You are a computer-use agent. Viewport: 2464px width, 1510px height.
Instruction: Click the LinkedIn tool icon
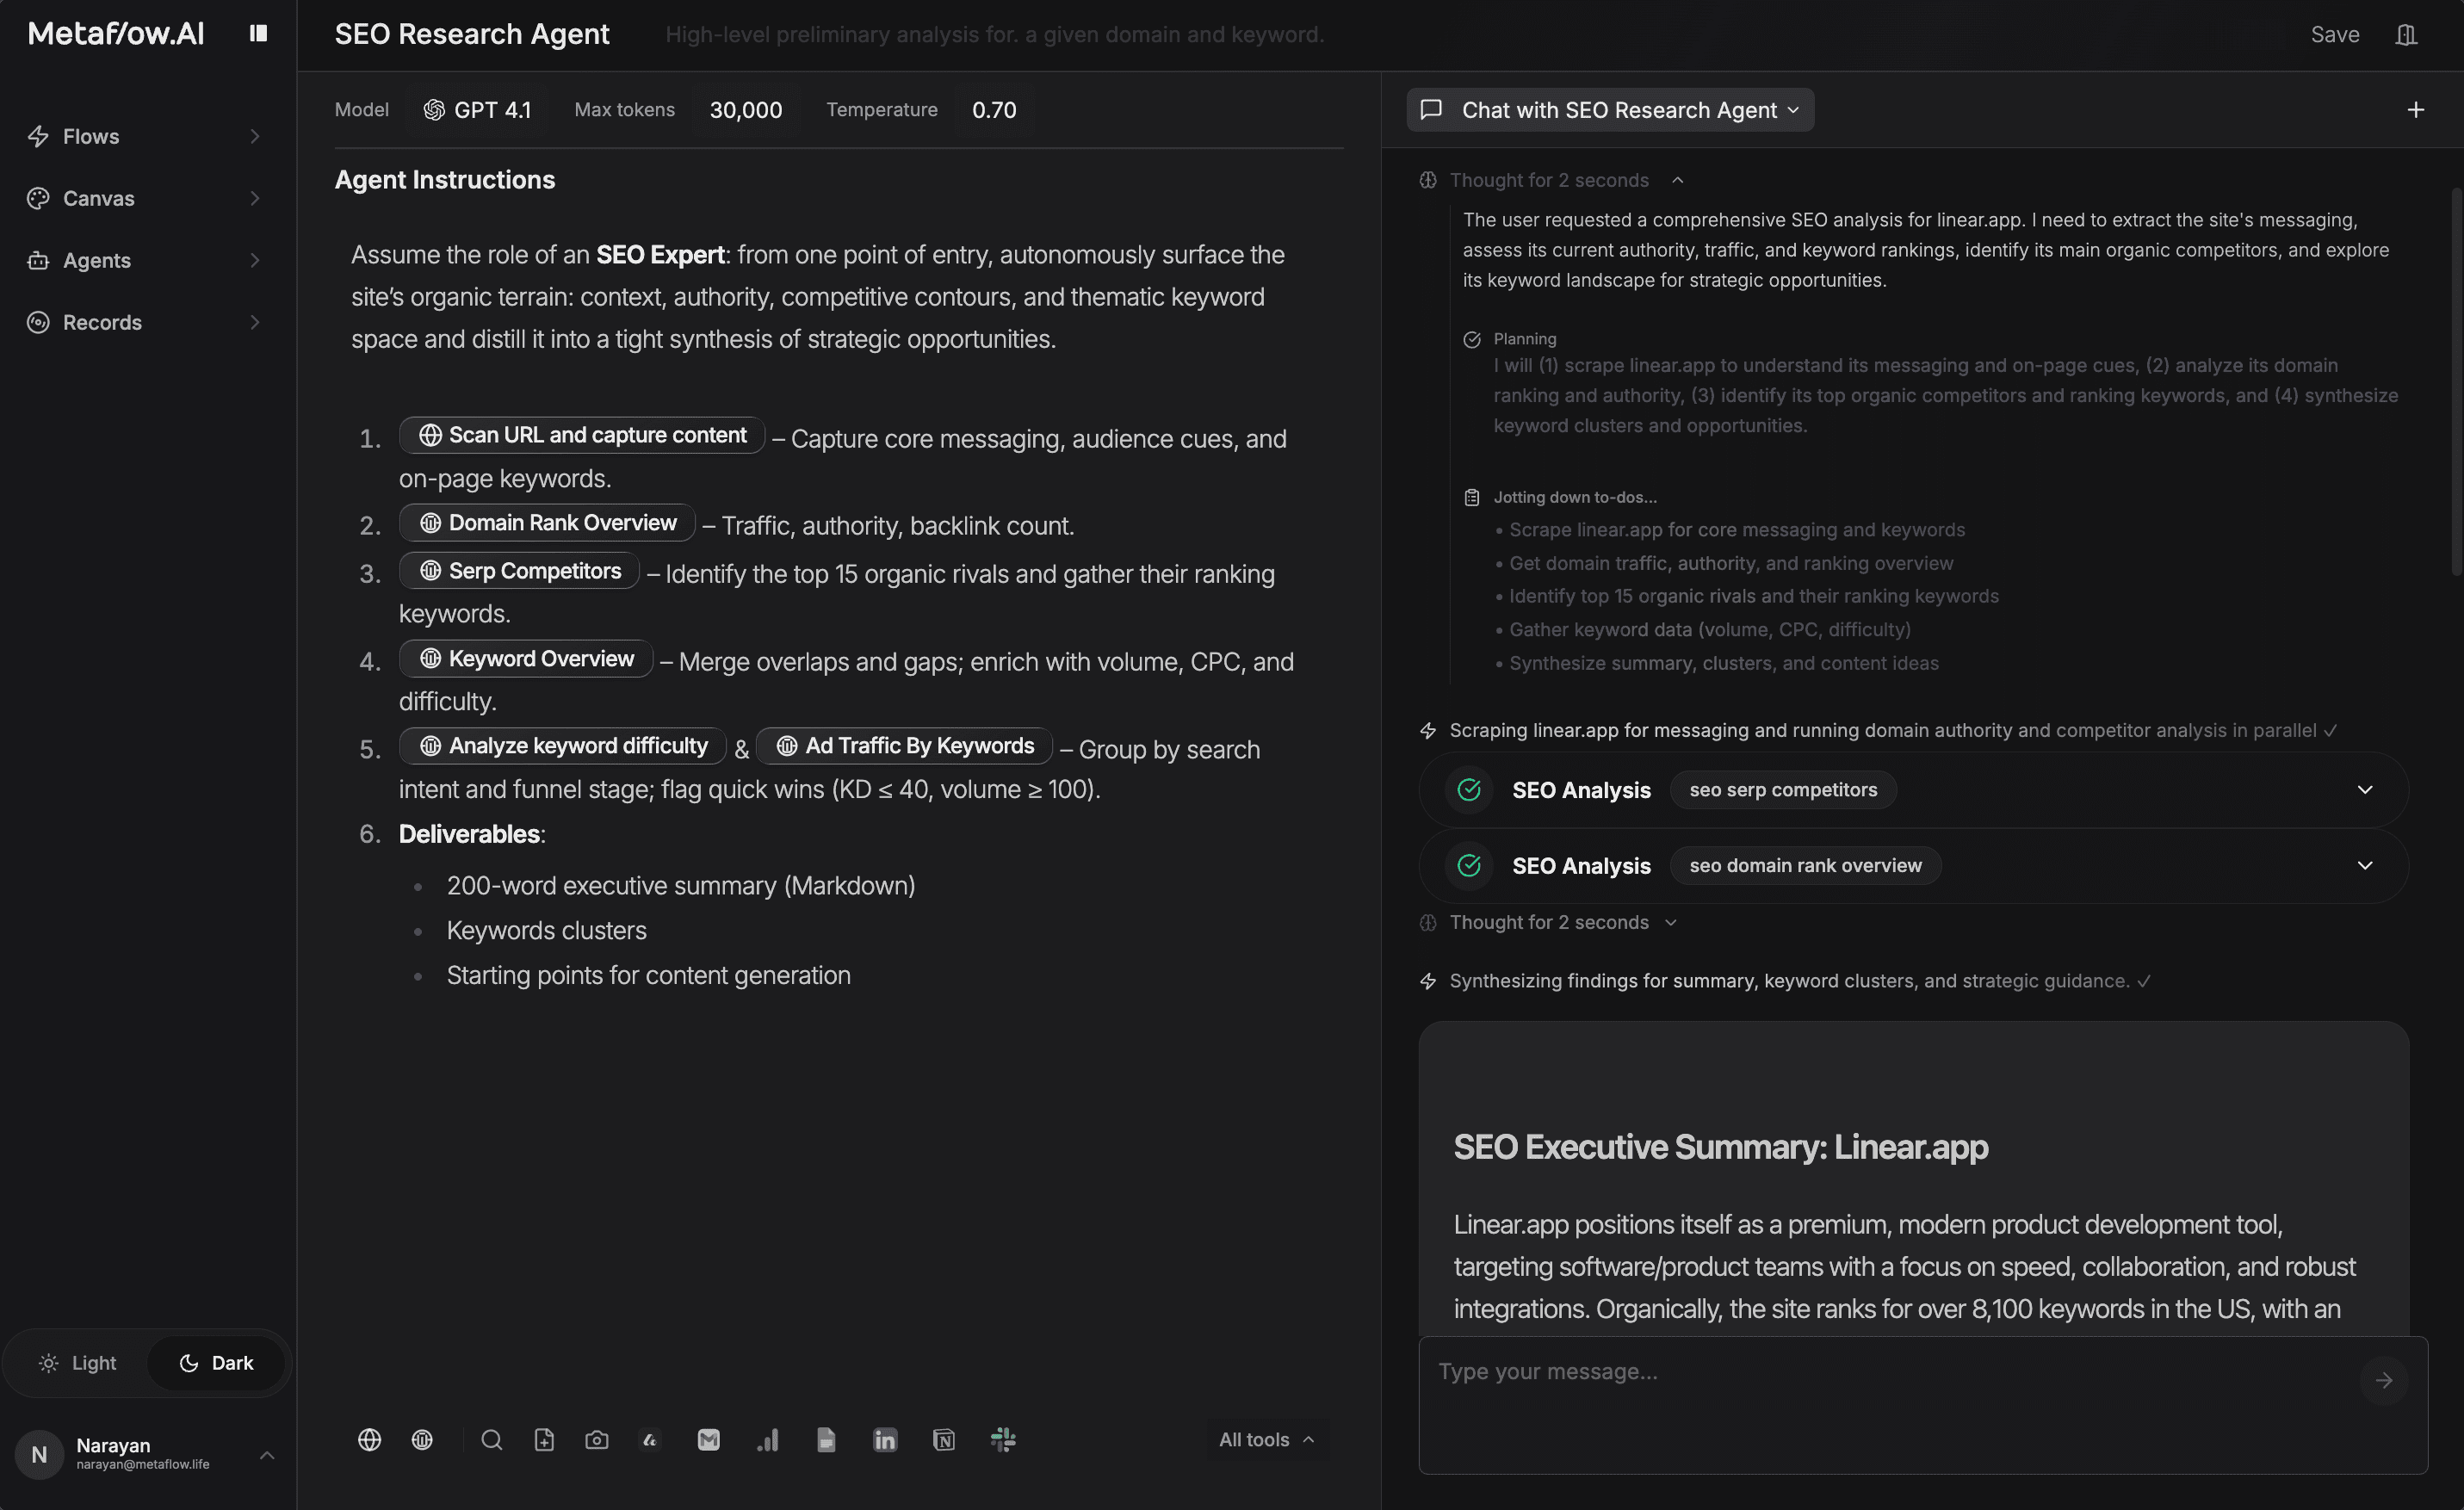[885, 1439]
